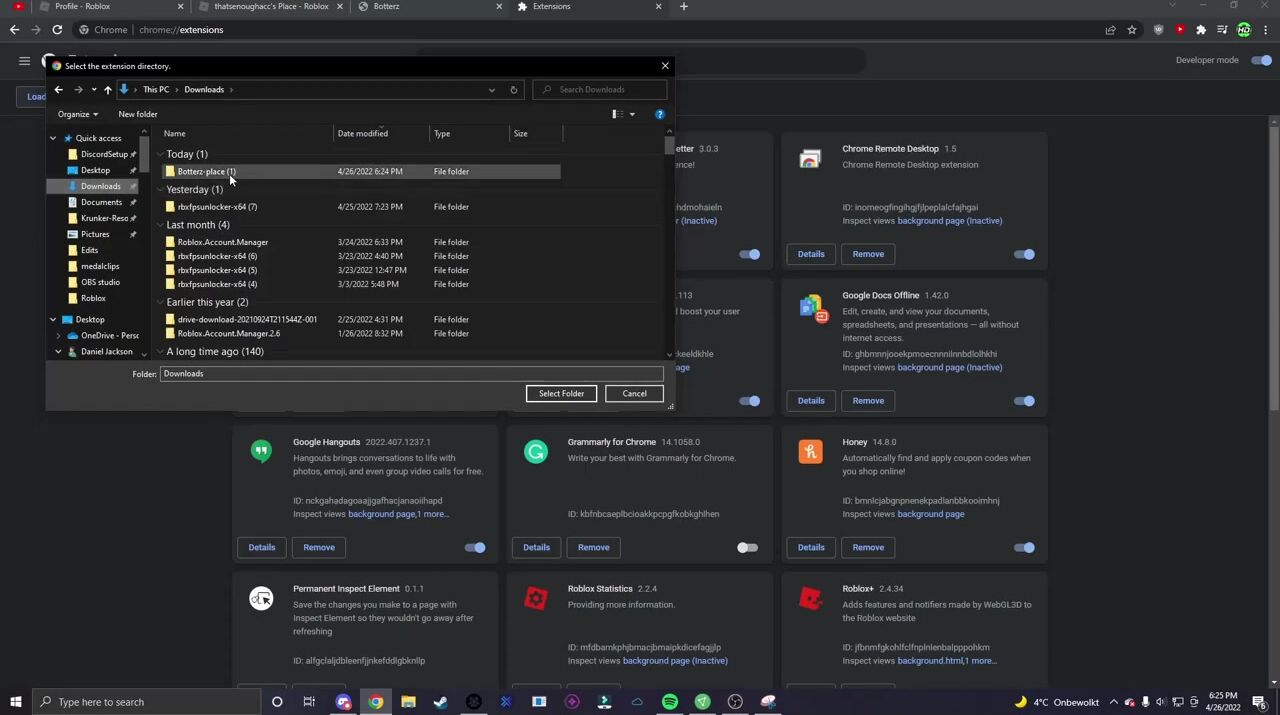Image resolution: width=1280 pixels, height=715 pixels.
Task: Select the rbxfpsunlocker-x64 (7) folder
Action: tap(360, 207)
